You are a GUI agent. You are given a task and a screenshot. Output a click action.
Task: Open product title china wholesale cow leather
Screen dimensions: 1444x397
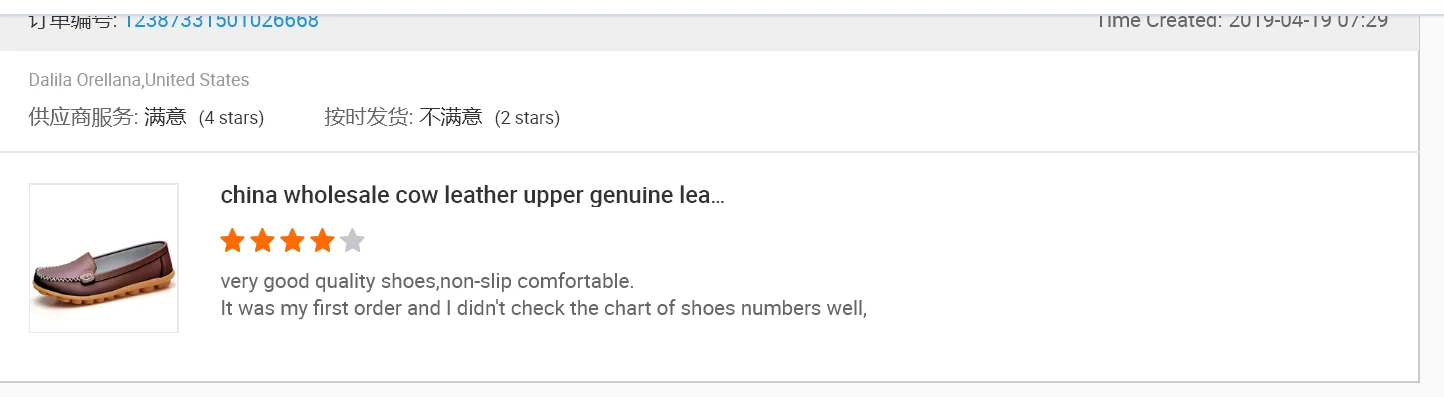pyautogui.click(x=472, y=195)
